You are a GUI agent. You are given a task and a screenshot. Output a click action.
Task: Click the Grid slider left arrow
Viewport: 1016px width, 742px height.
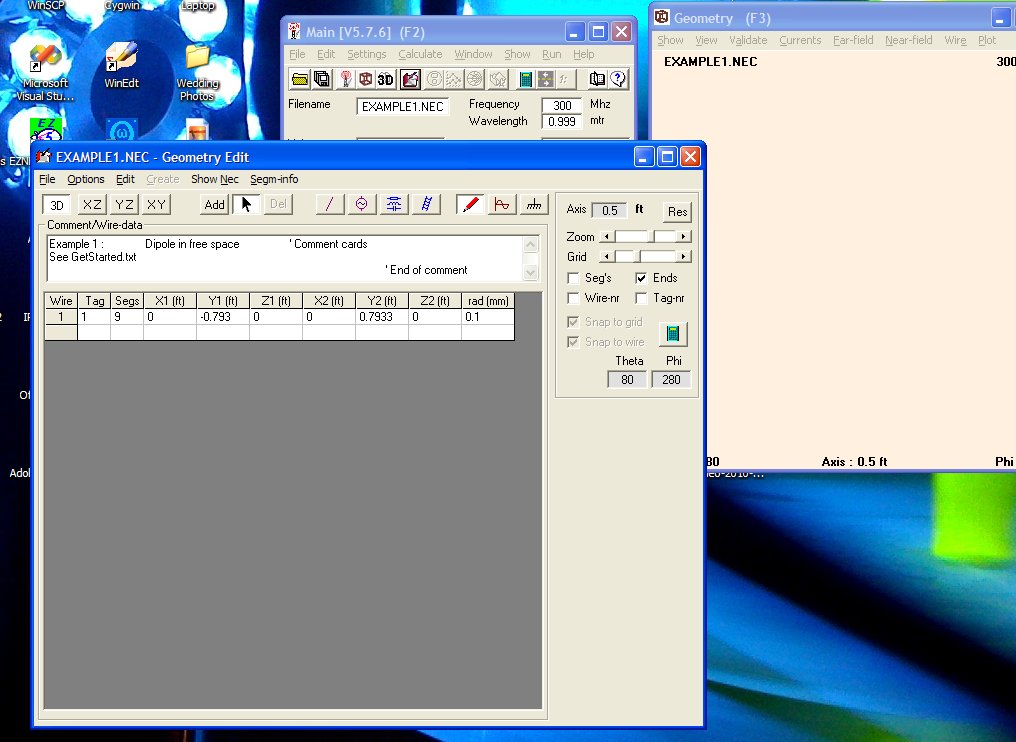pos(605,257)
